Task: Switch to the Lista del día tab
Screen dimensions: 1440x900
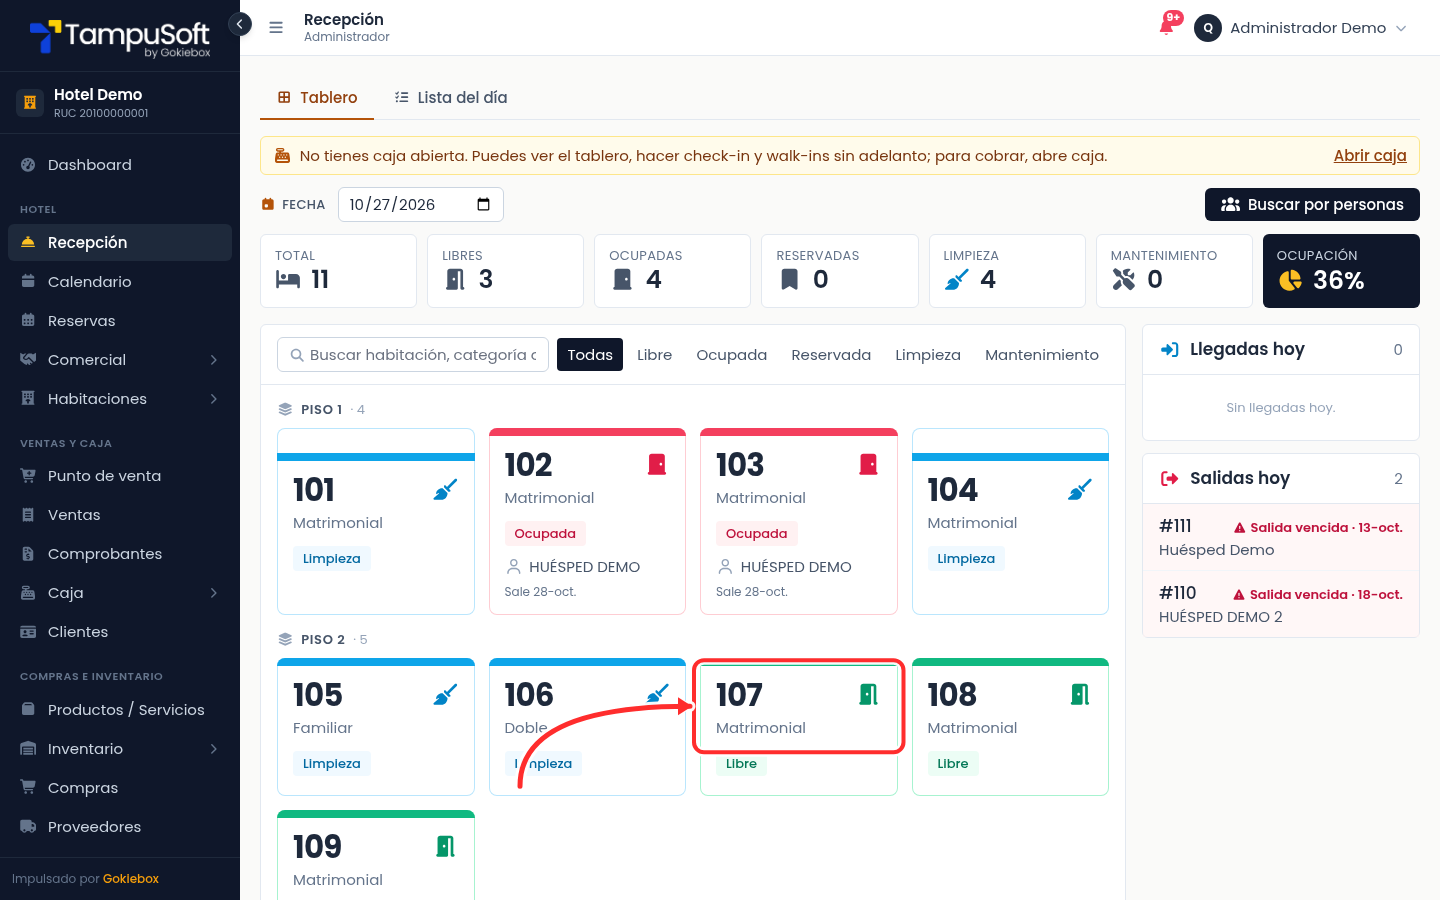Action: click(x=450, y=97)
